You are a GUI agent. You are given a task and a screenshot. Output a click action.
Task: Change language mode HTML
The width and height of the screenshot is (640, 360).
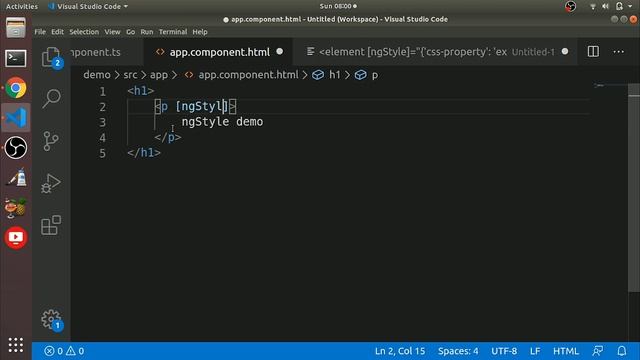566,351
